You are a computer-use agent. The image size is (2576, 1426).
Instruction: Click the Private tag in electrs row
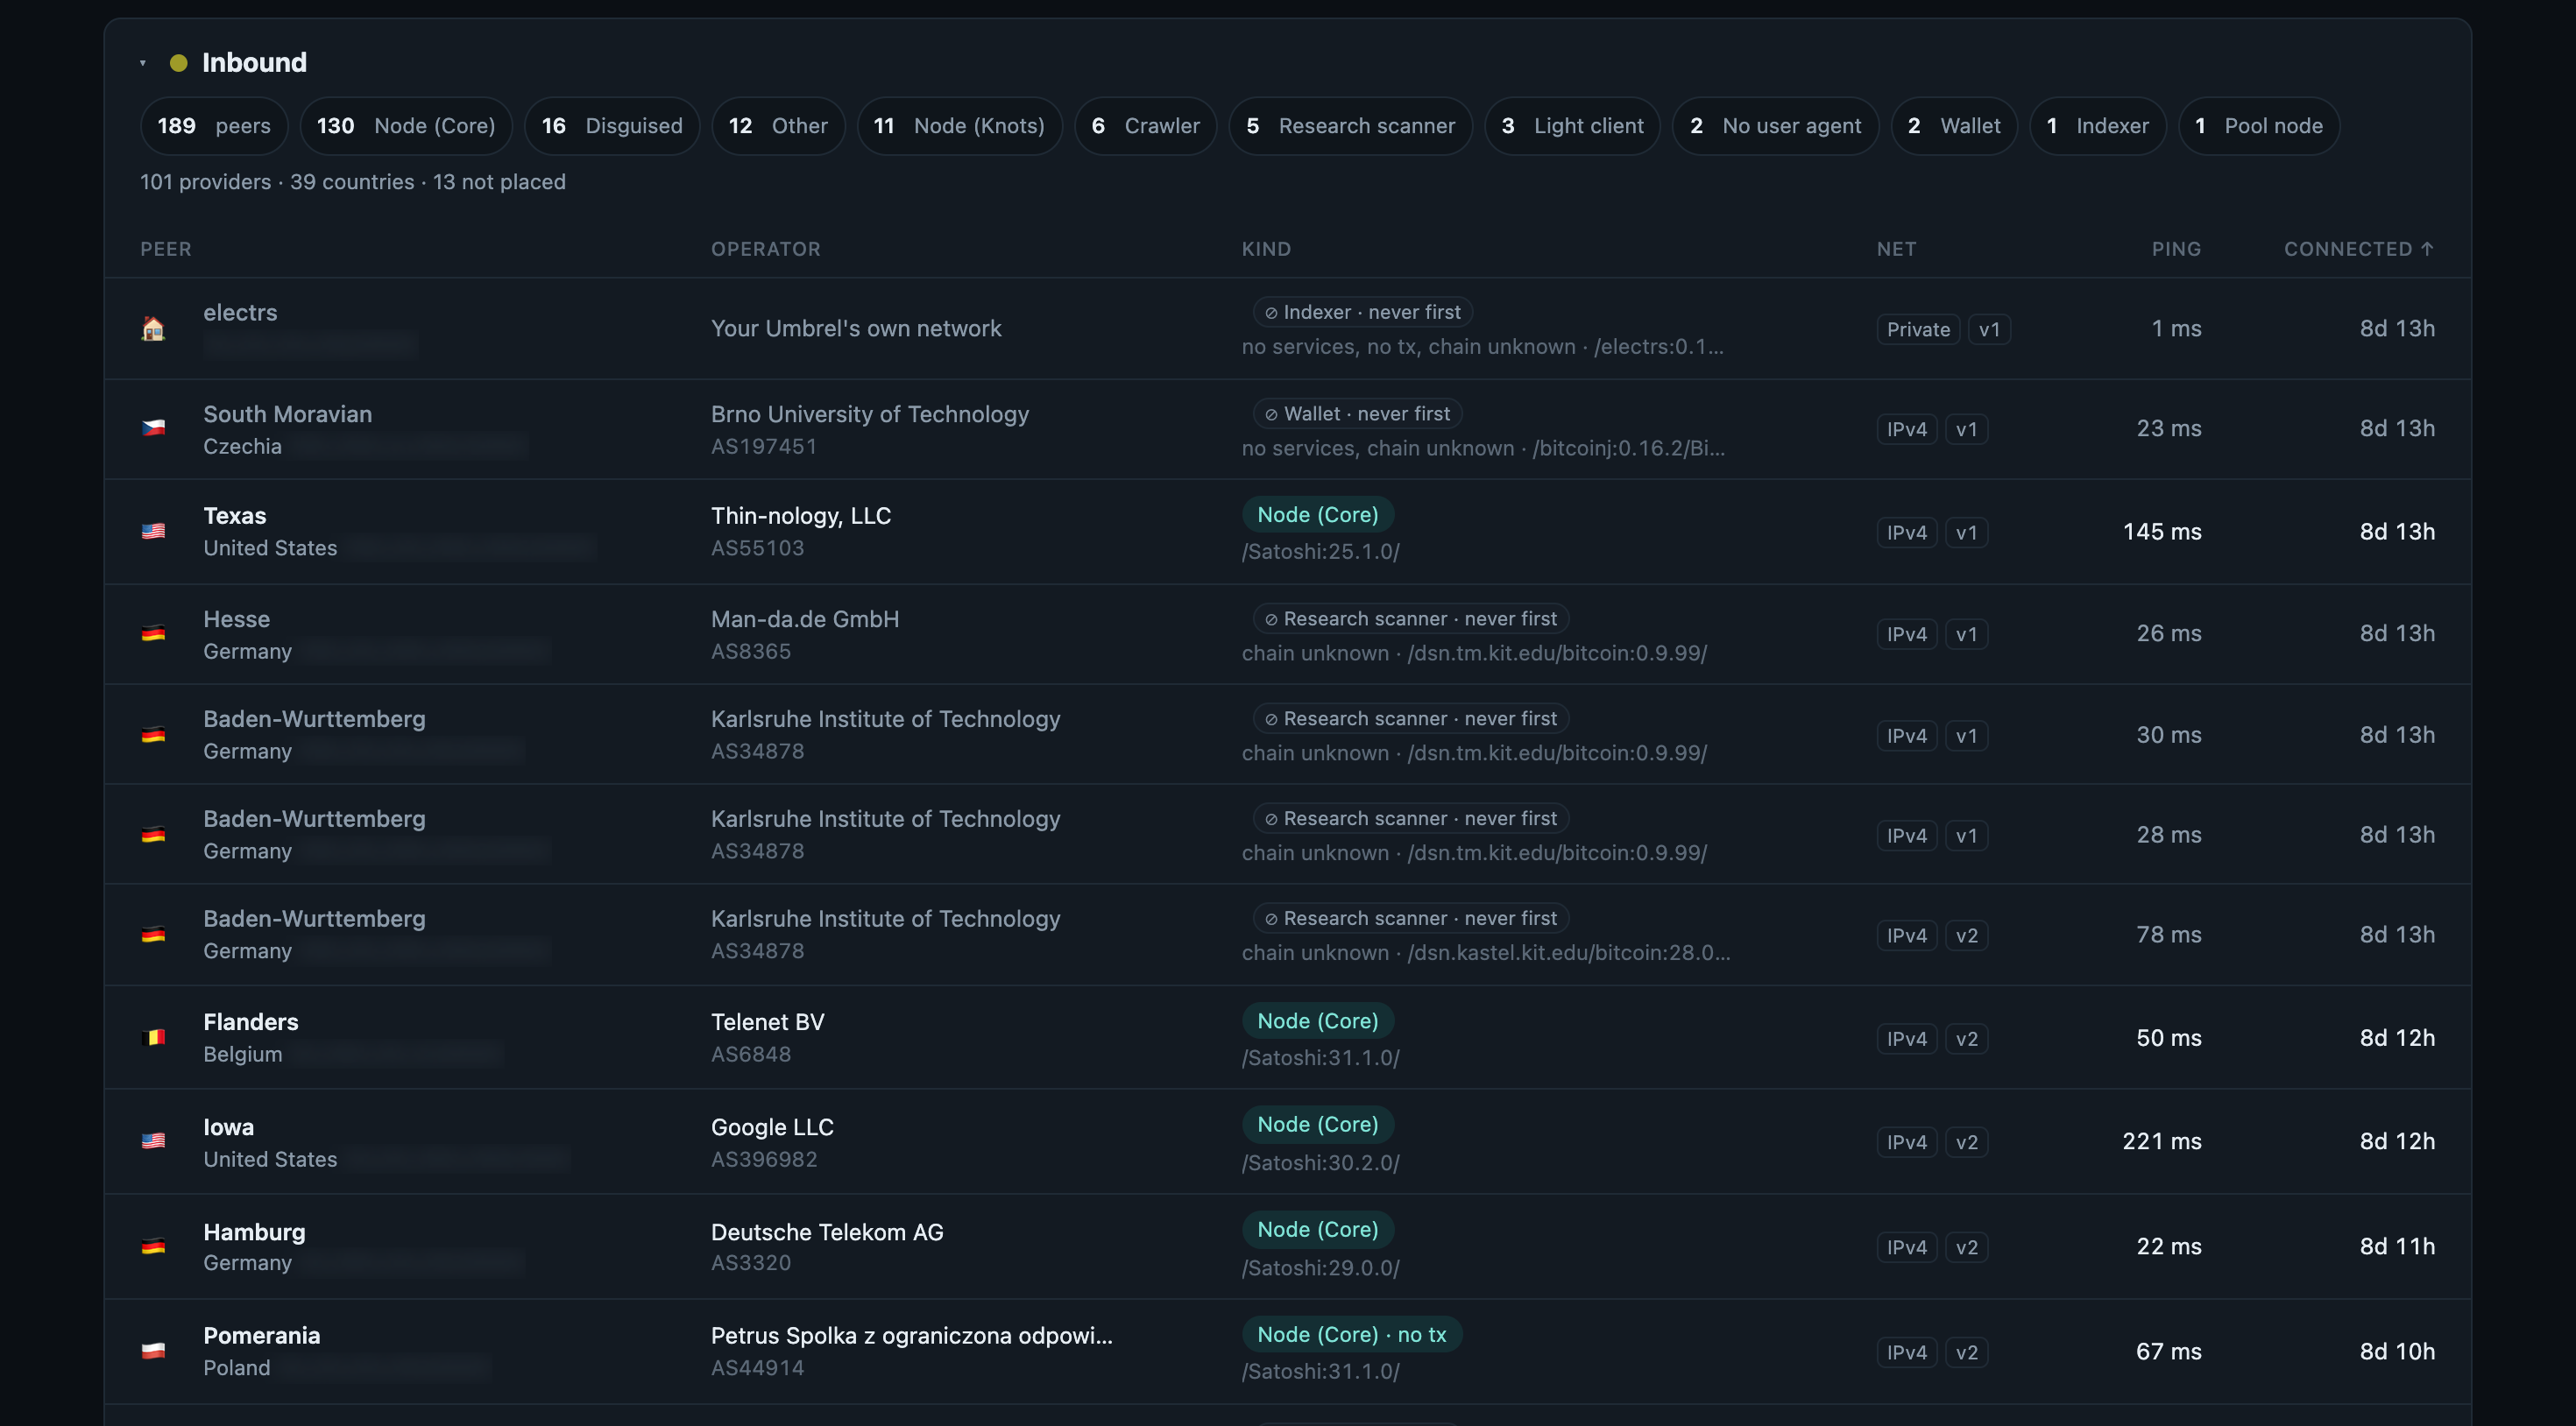coord(1918,329)
